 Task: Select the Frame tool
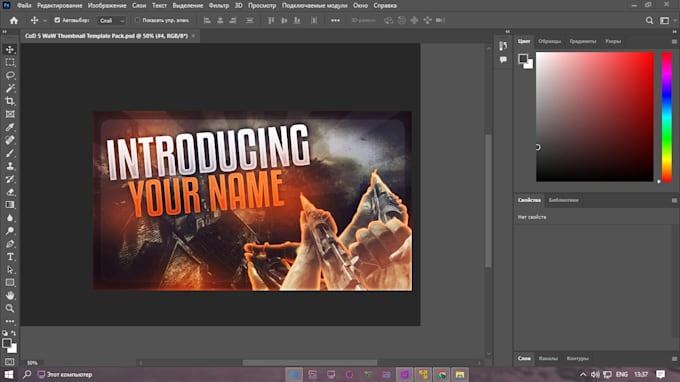[x=10, y=114]
